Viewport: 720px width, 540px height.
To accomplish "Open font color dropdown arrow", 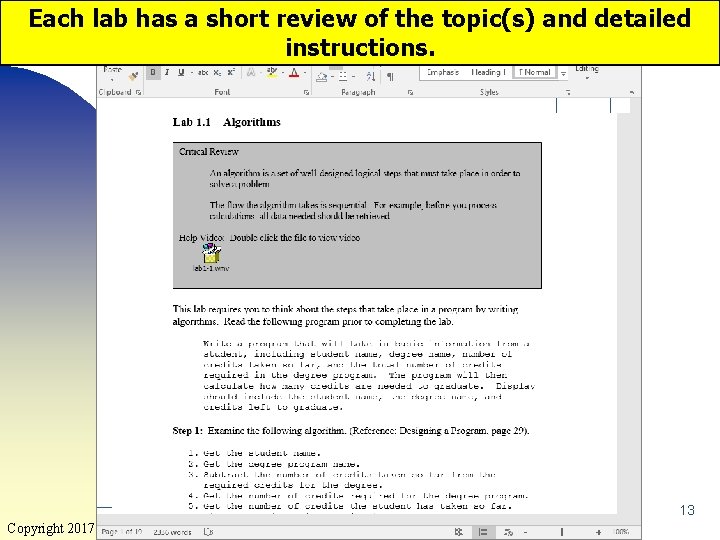I will (305, 73).
